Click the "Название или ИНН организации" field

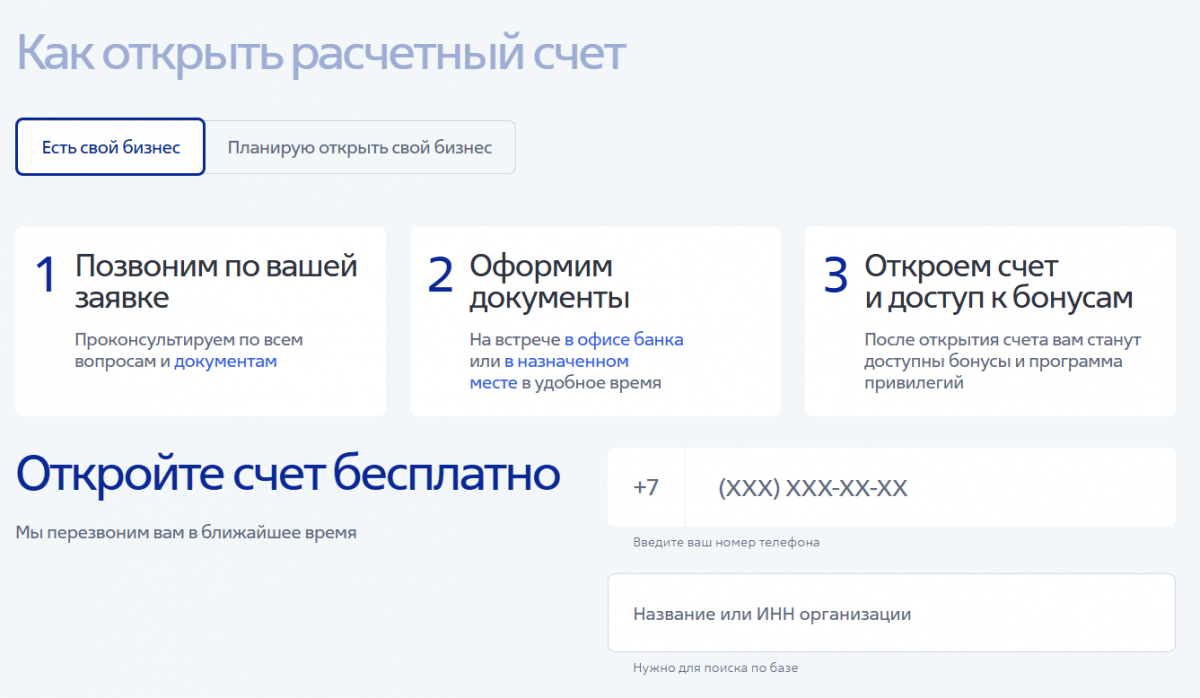pyautogui.click(x=891, y=613)
